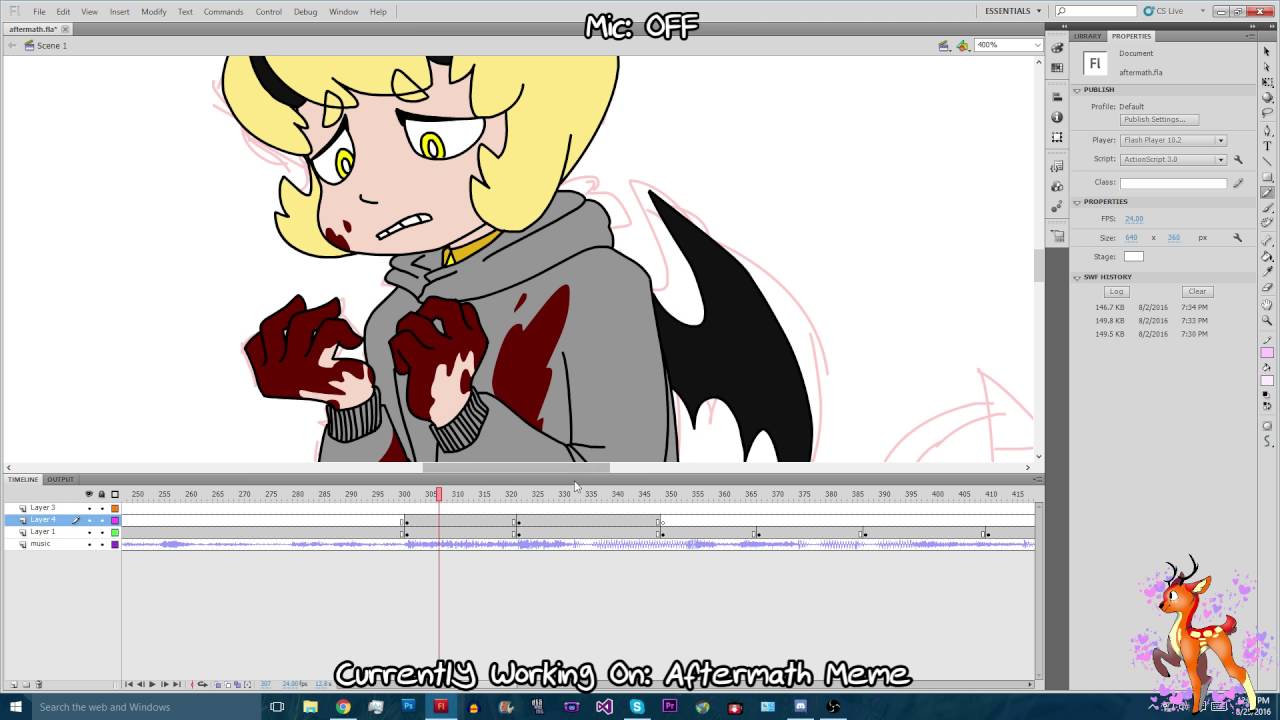Select the Paint Bucket tool
The image size is (1280, 720).
[1267, 257]
